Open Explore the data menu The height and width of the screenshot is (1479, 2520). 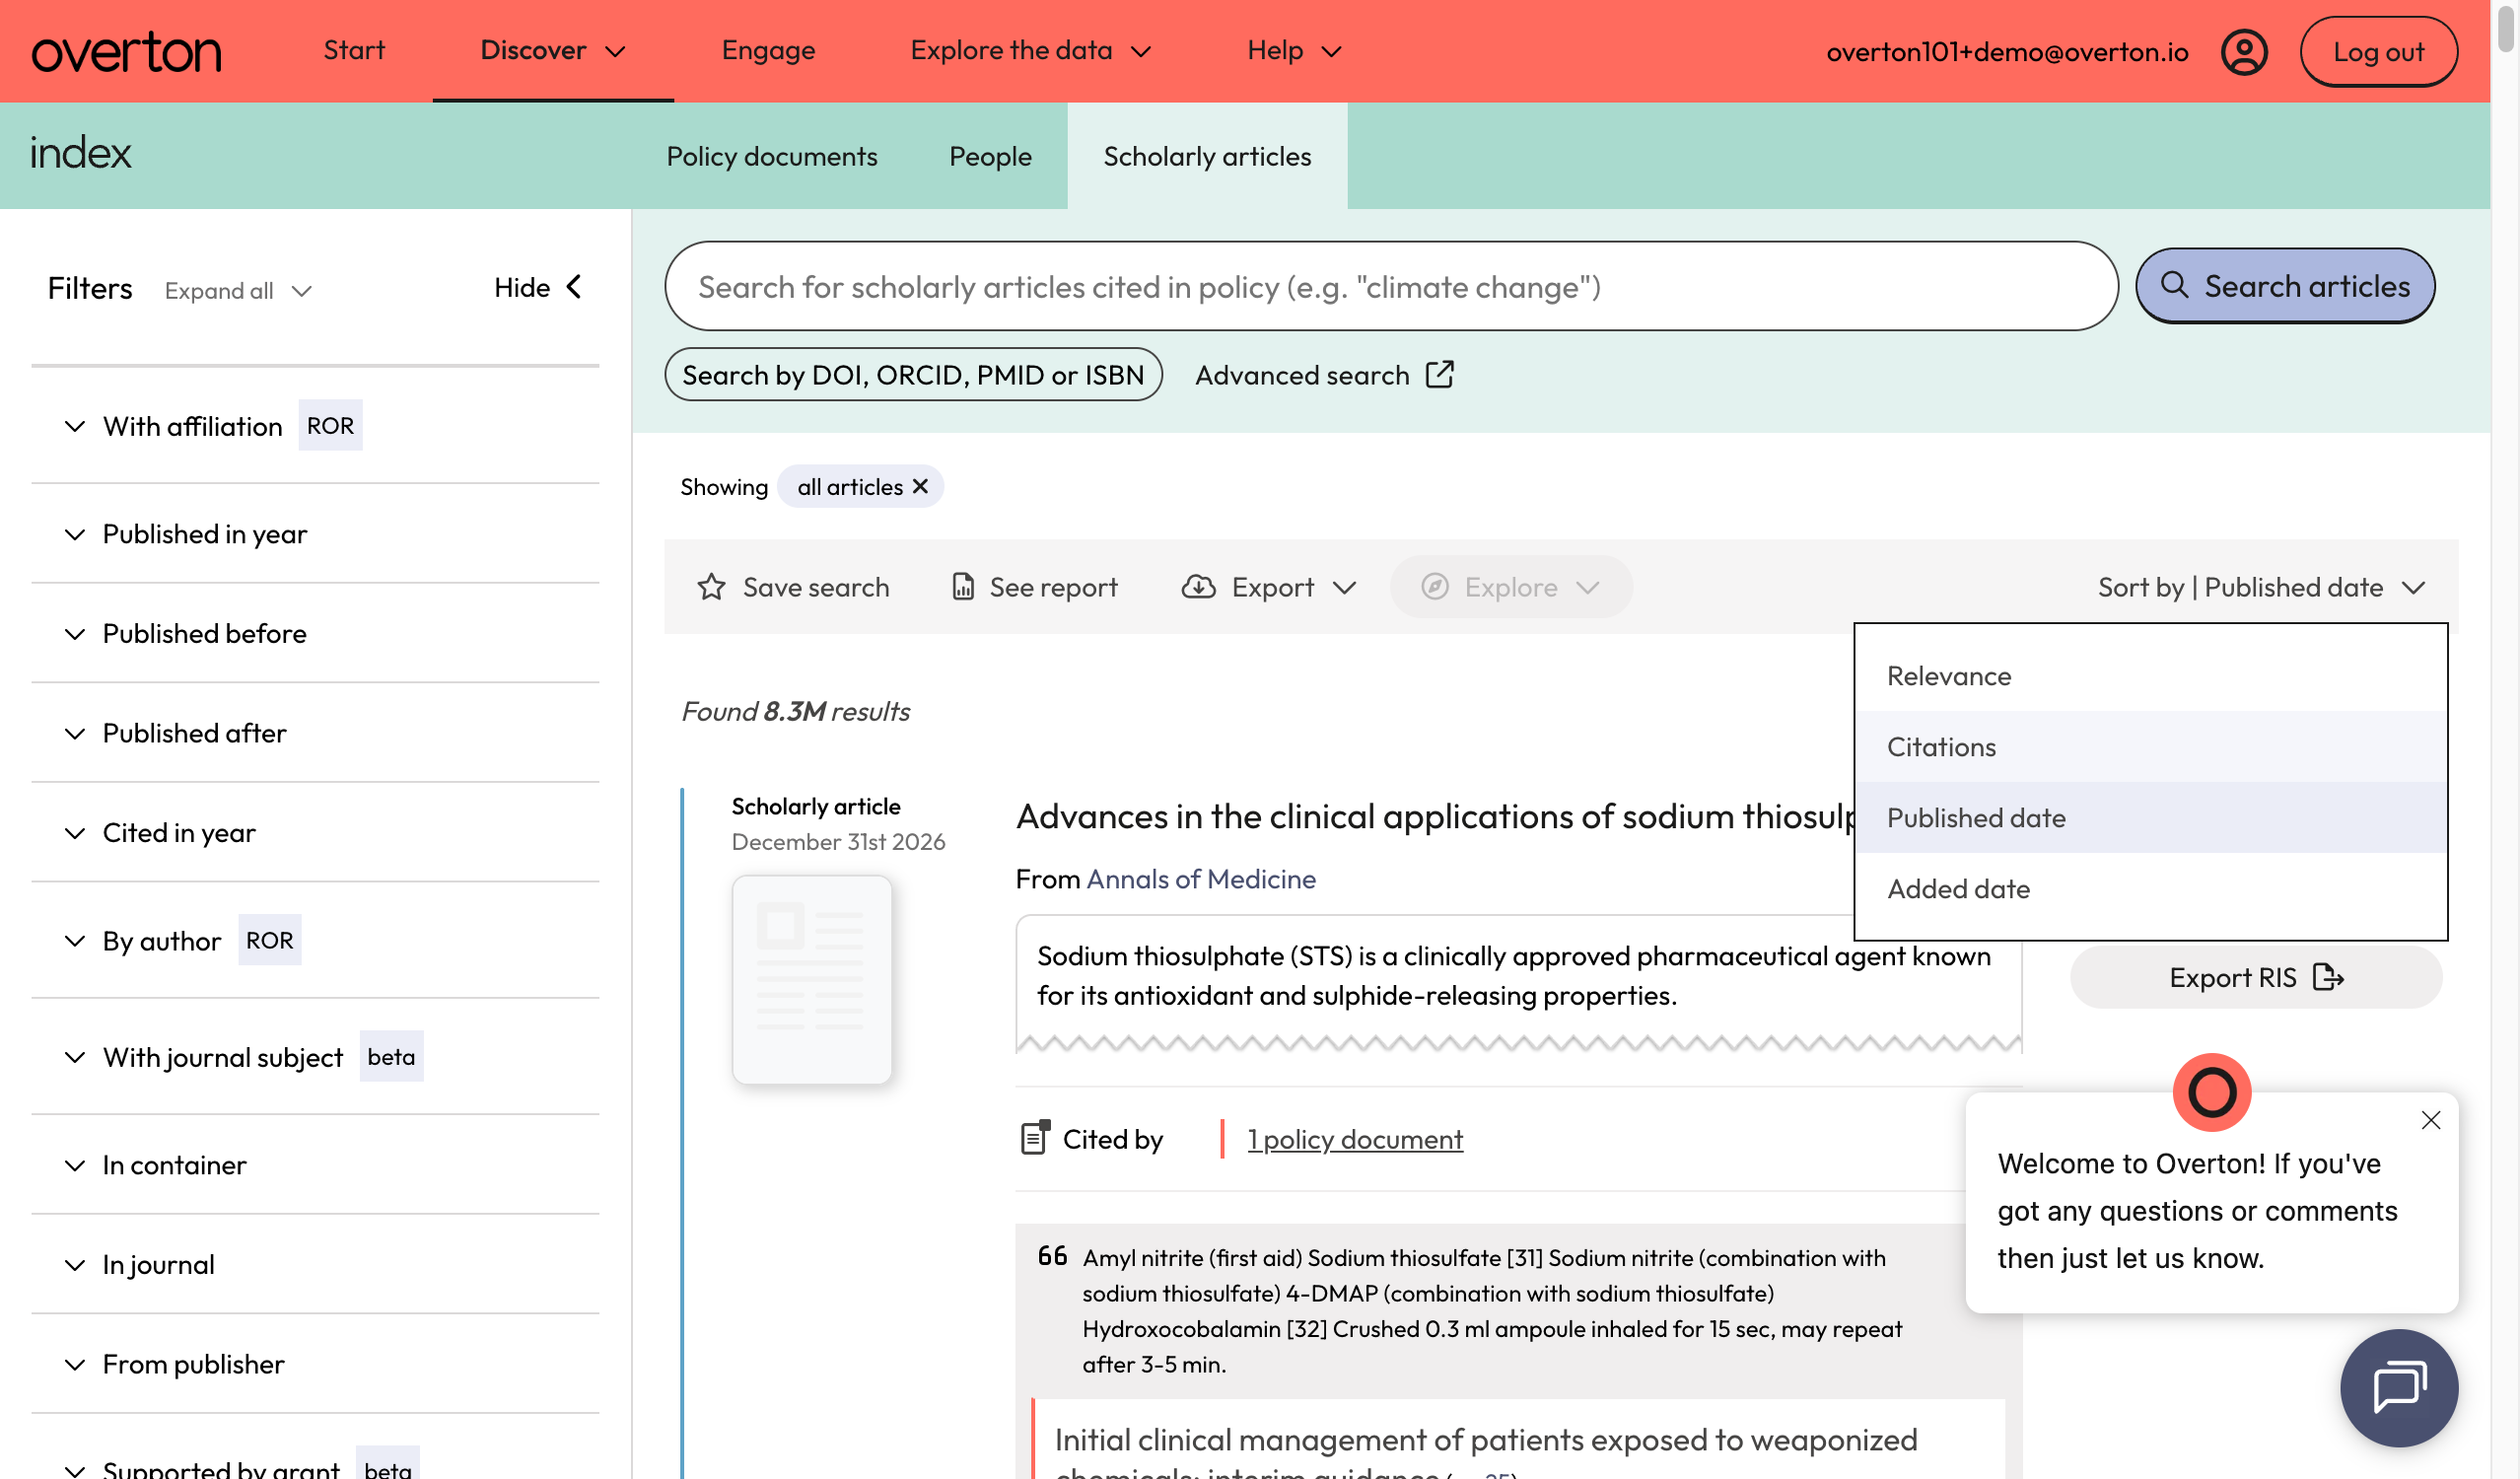[1030, 50]
